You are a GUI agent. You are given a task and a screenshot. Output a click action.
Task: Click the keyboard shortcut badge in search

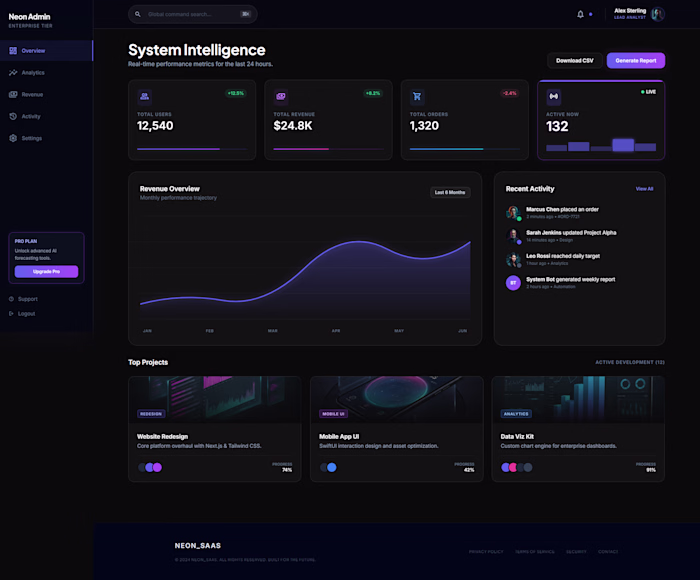tap(246, 14)
